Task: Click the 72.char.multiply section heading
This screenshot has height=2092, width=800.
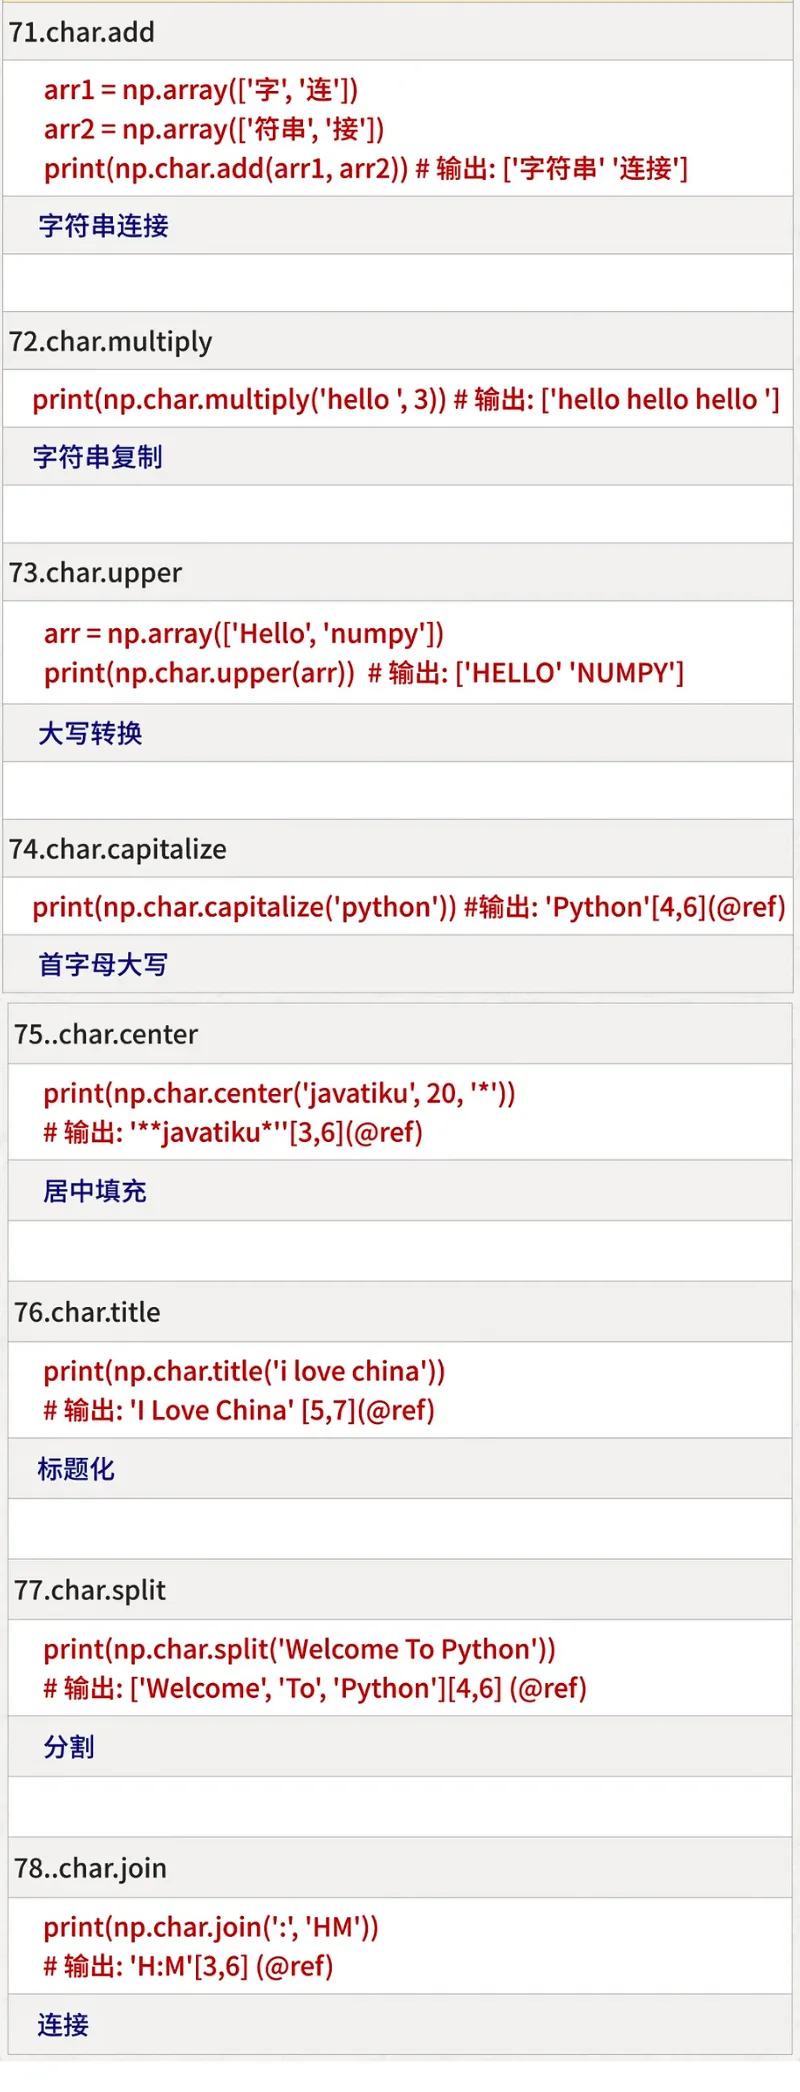Action: pyautogui.click(x=110, y=342)
